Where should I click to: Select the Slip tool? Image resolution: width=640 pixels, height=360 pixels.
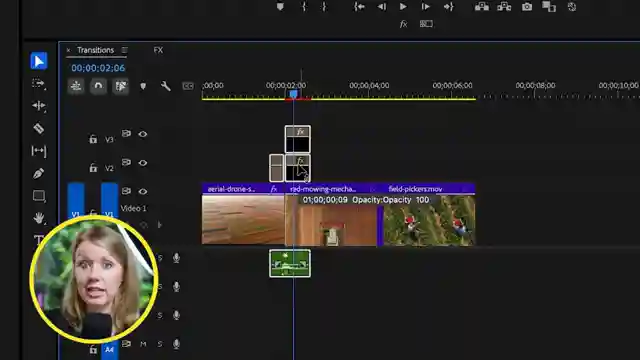[38, 151]
